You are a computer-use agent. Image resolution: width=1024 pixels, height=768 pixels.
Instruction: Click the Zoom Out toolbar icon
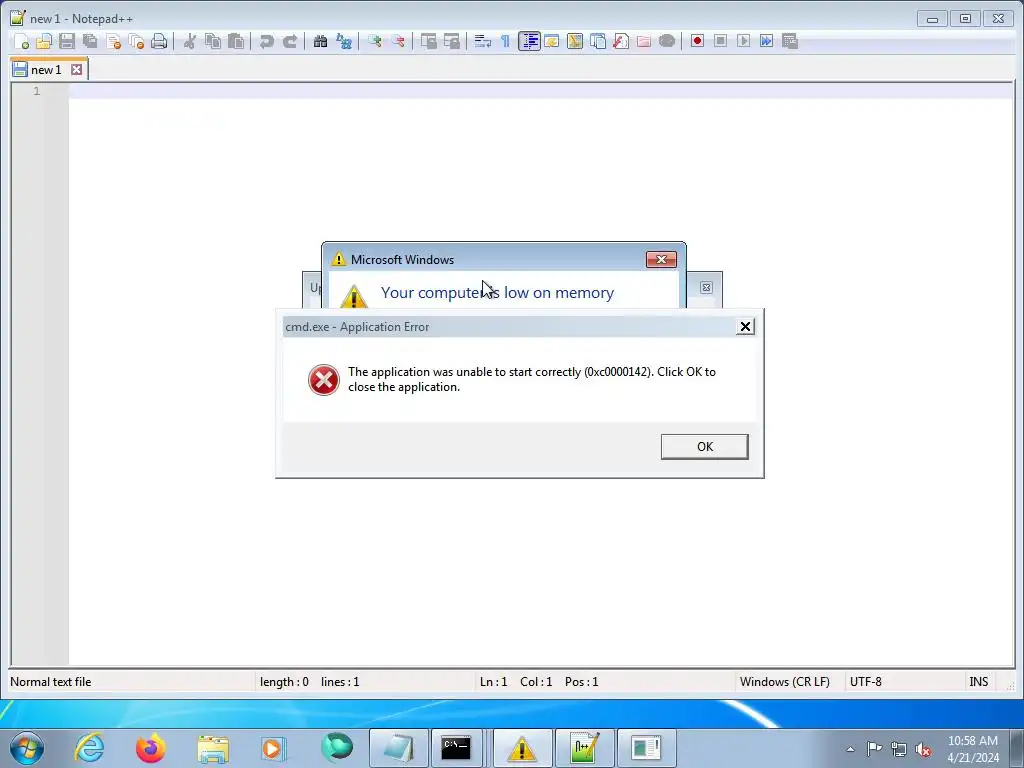coord(397,42)
